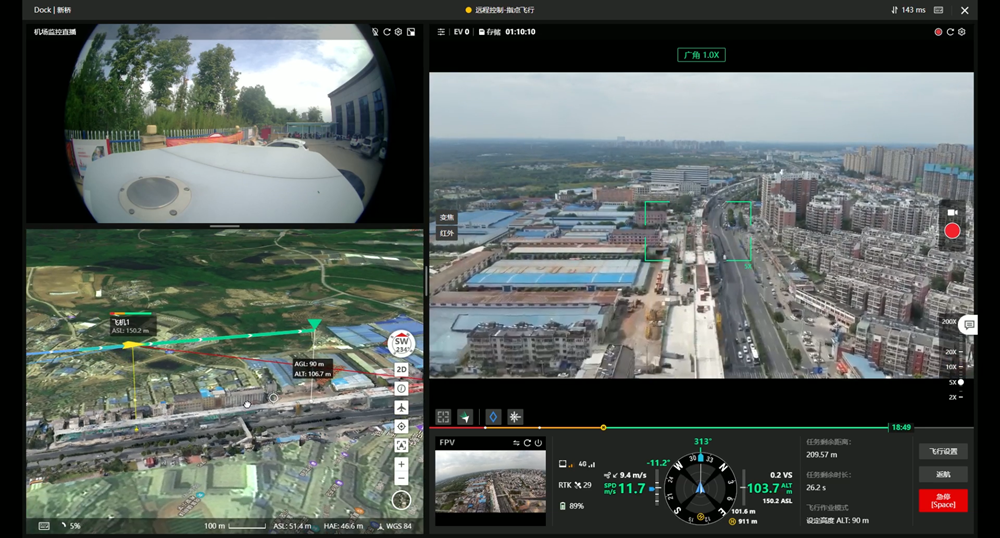This screenshot has height=538, width=1000.
Task: Click the FPV camera thumbnail preview
Action: tap(490, 481)
